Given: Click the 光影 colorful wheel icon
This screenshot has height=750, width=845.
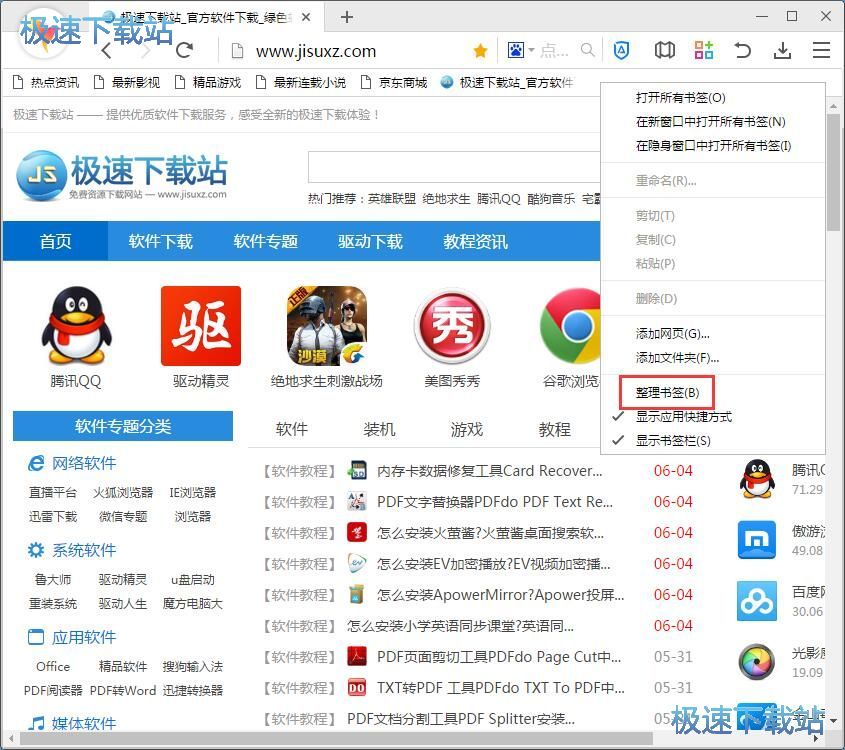Looking at the screenshot, I should [757, 662].
